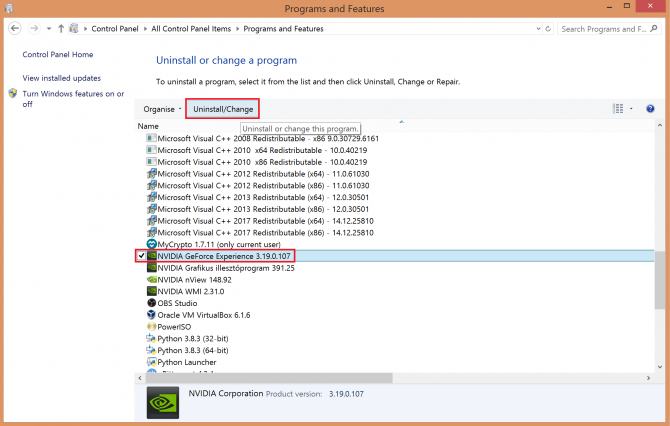
Task: Click the horizontal scrollbar thumb
Action: pyautogui.click(x=269, y=378)
